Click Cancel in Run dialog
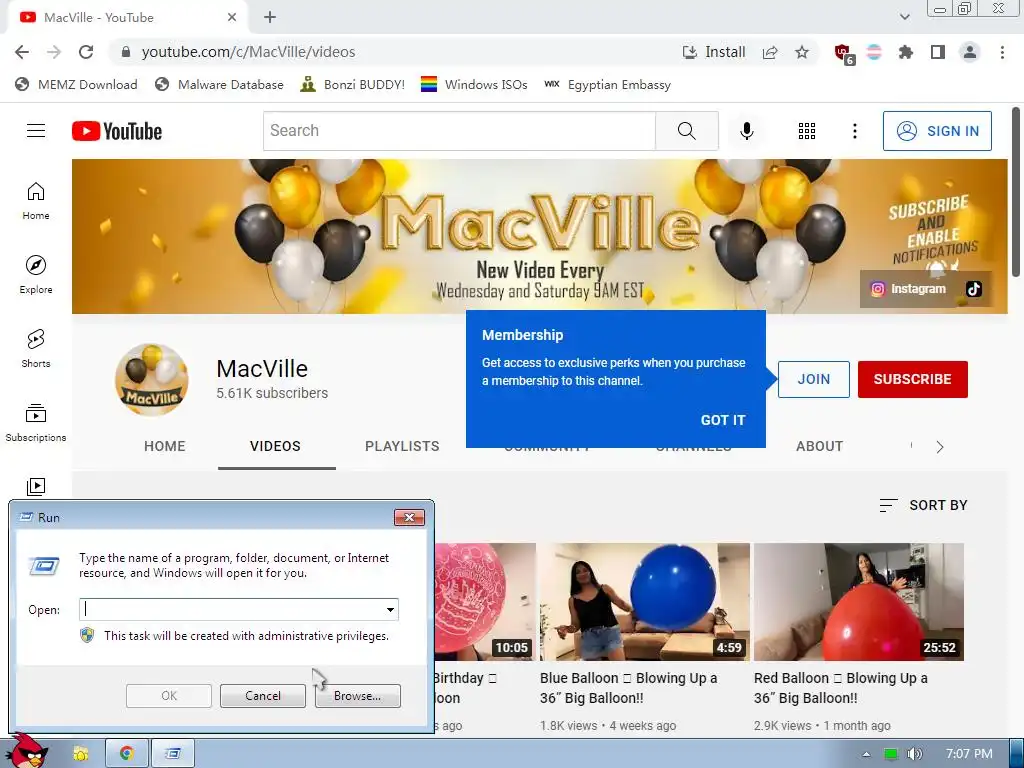Screen dimensions: 1024x768 (263, 696)
